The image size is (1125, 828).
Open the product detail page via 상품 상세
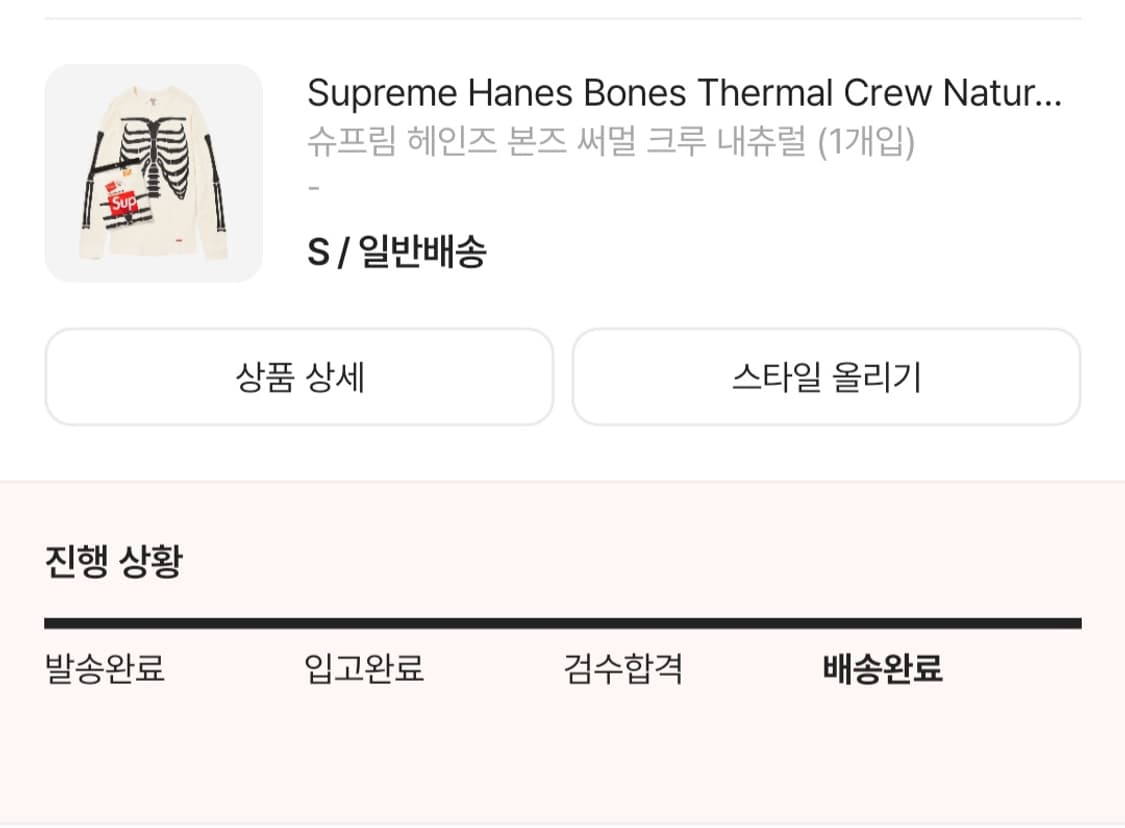pyautogui.click(x=298, y=377)
